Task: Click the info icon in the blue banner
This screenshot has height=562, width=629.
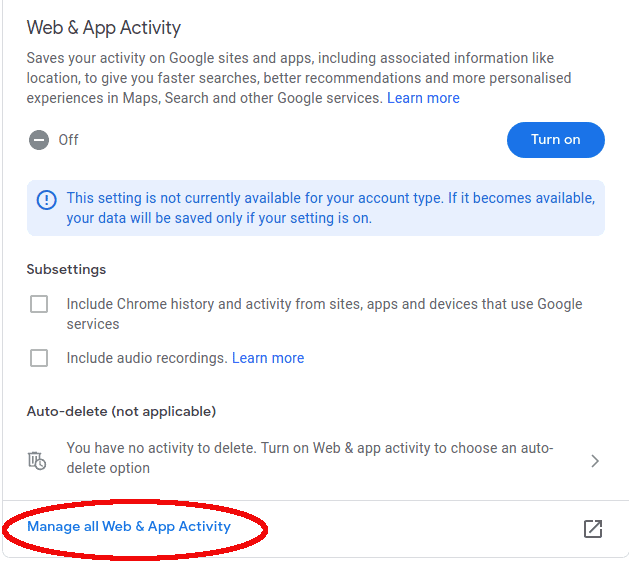Action: pos(47,200)
